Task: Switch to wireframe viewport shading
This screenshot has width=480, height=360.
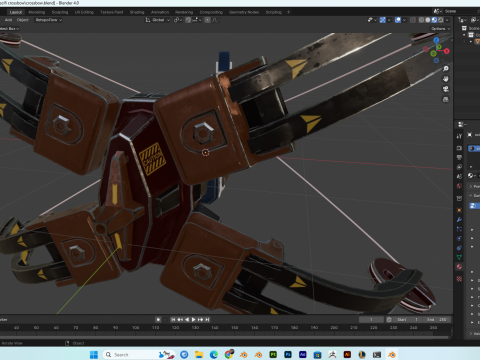Action: (421, 20)
